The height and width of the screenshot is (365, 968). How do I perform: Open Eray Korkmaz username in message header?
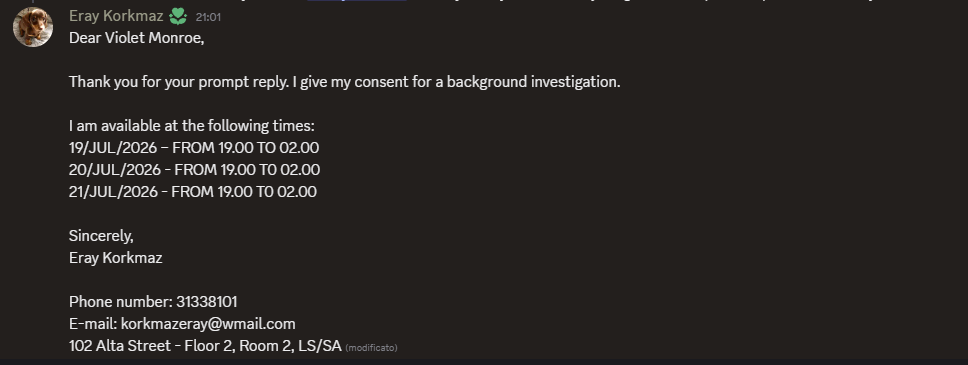click(116, 16)
